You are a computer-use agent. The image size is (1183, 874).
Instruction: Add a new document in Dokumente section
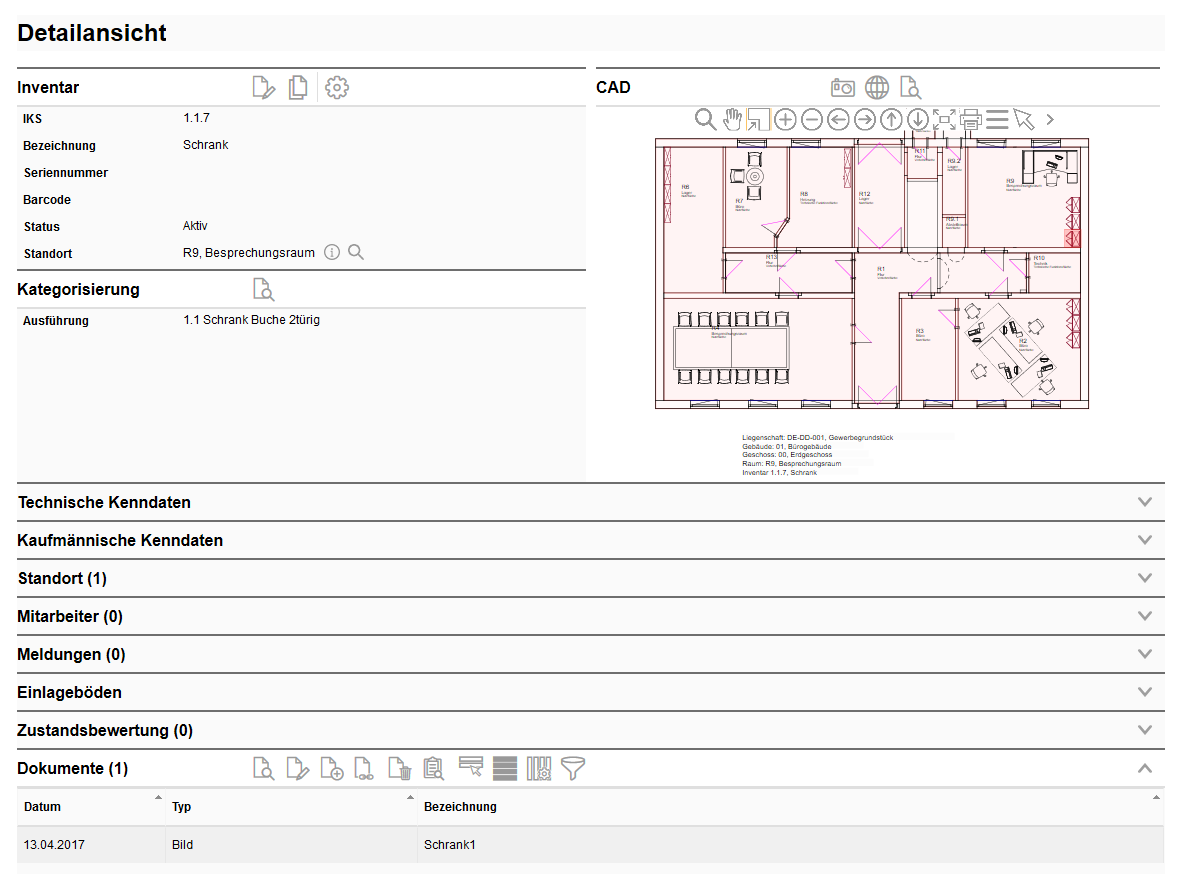point(332,768)
